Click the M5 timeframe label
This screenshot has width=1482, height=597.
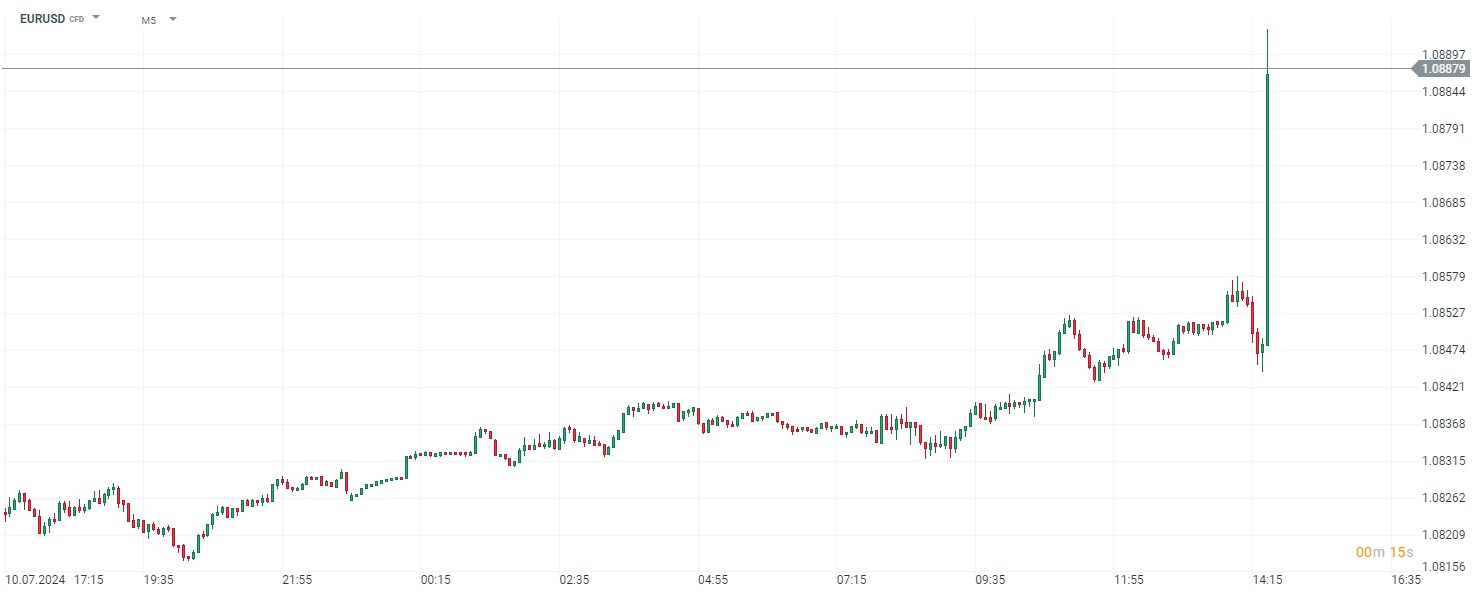point(148,19)
